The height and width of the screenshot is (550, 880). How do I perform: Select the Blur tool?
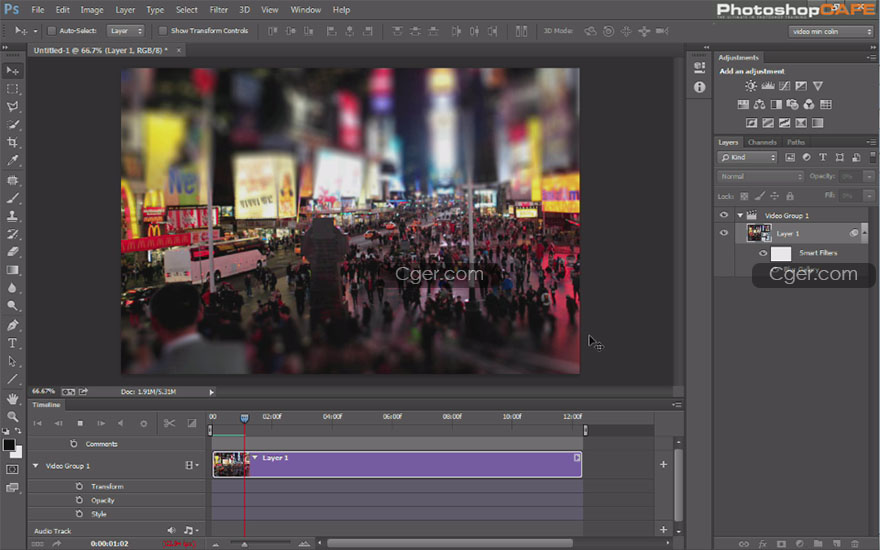pos(12,288)
